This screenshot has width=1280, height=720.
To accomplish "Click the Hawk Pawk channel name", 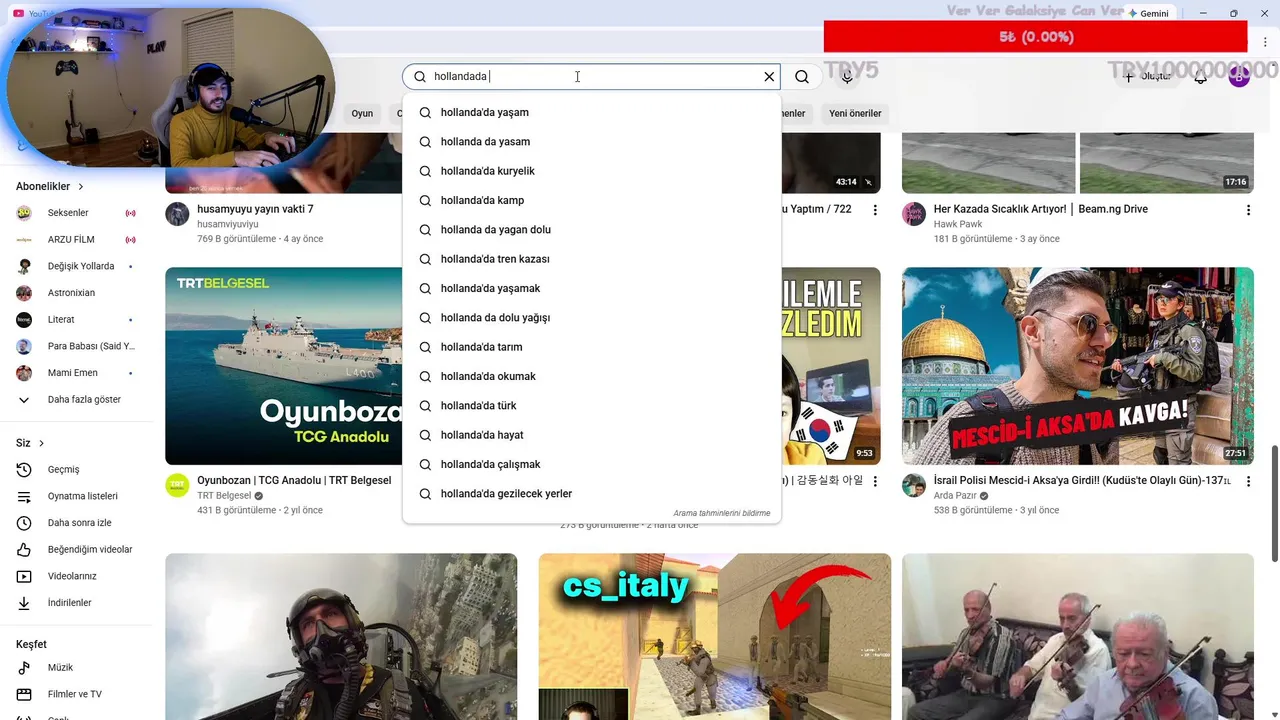I will tap(958, 224).
